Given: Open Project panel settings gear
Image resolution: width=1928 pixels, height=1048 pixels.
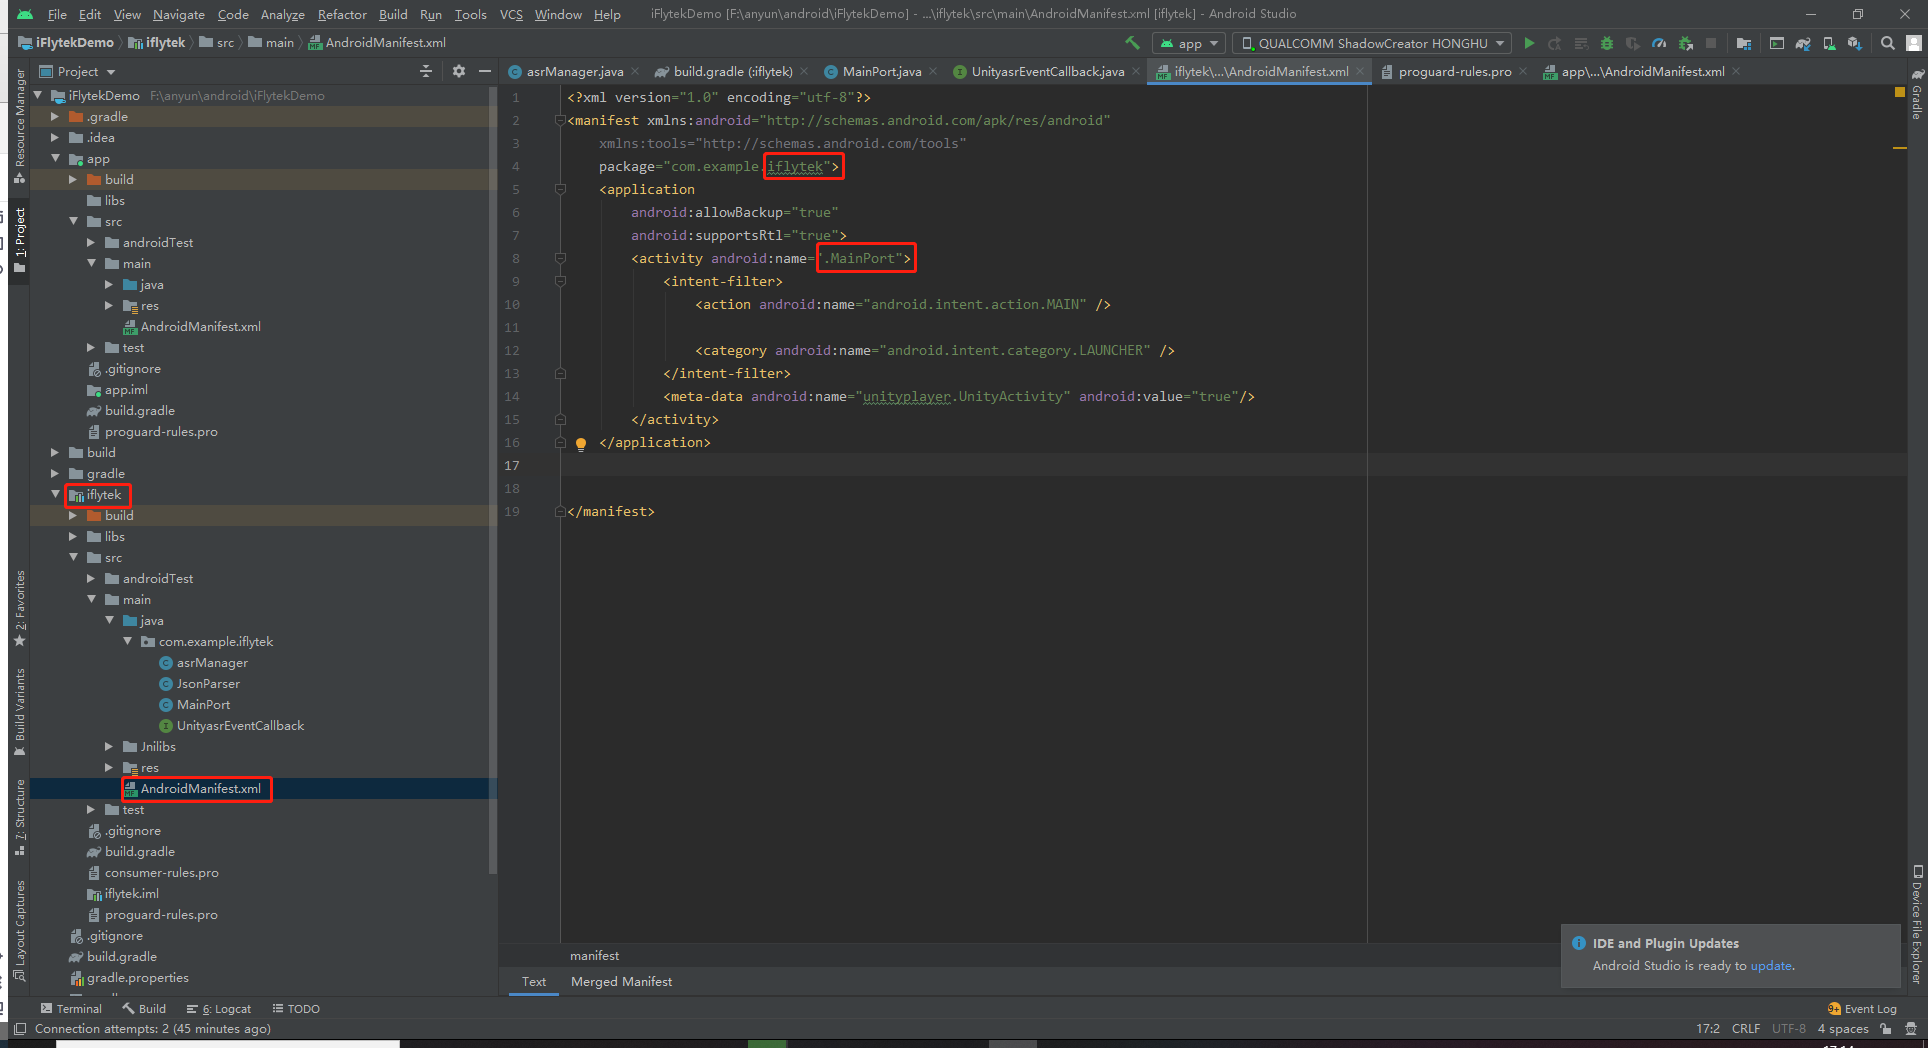Looking at the screenshot, I should click(x=459, y=71).
